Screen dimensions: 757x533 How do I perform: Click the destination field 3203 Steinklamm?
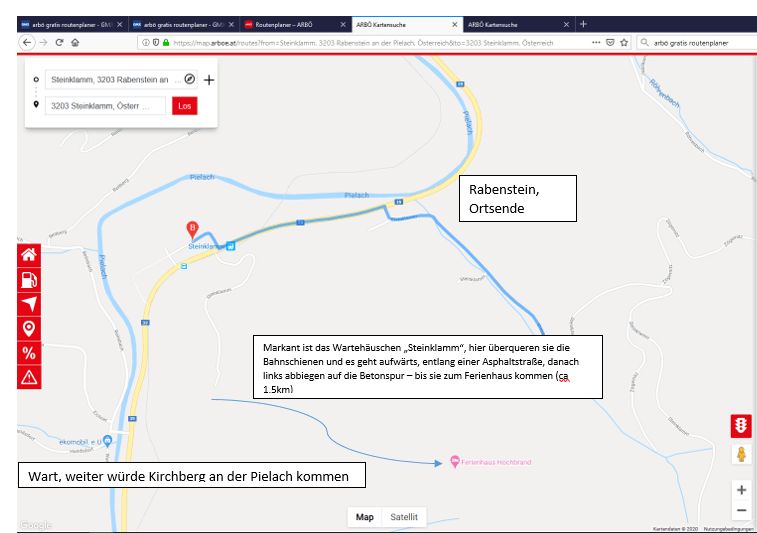tap(105, 105)
